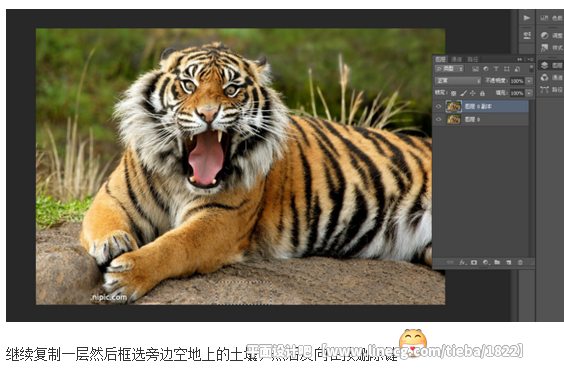564x370 pixels.
Task: Collapse Layers panel with double-arrow
Action: coord(520,59)
